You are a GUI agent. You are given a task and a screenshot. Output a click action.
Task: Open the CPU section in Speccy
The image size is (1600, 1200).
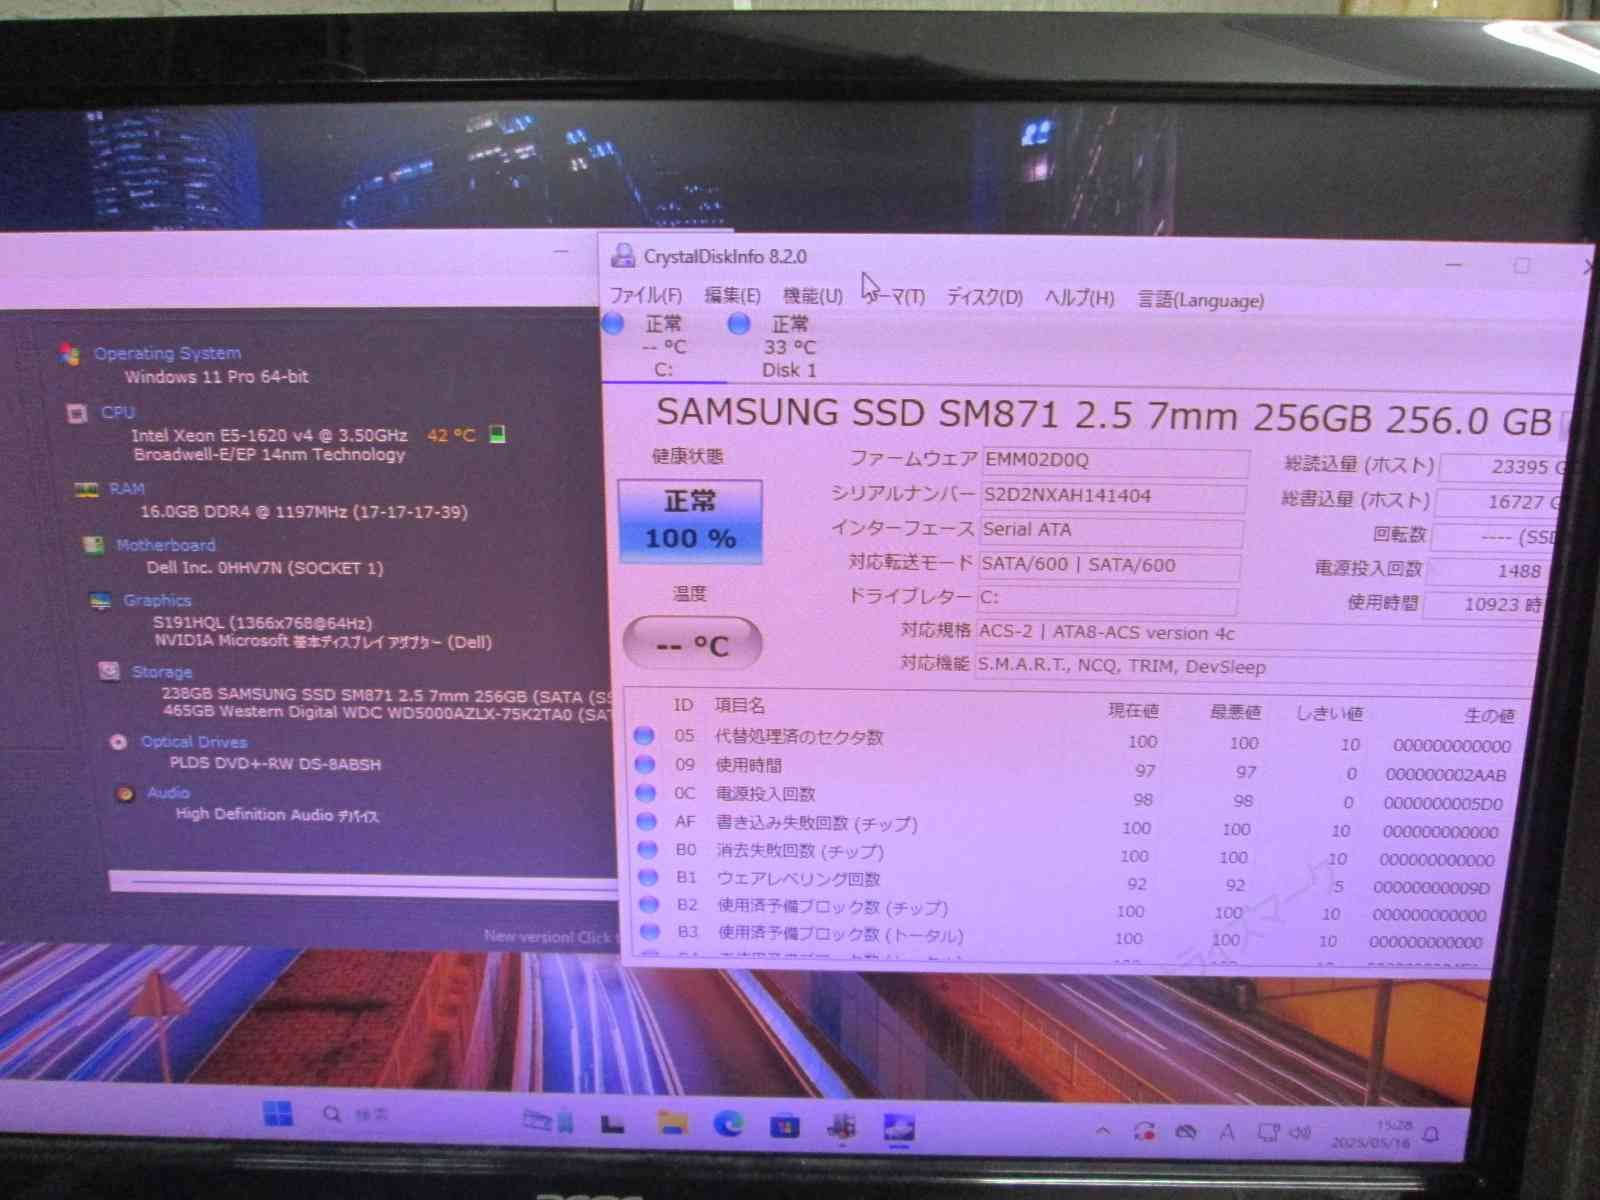(118, 412)
